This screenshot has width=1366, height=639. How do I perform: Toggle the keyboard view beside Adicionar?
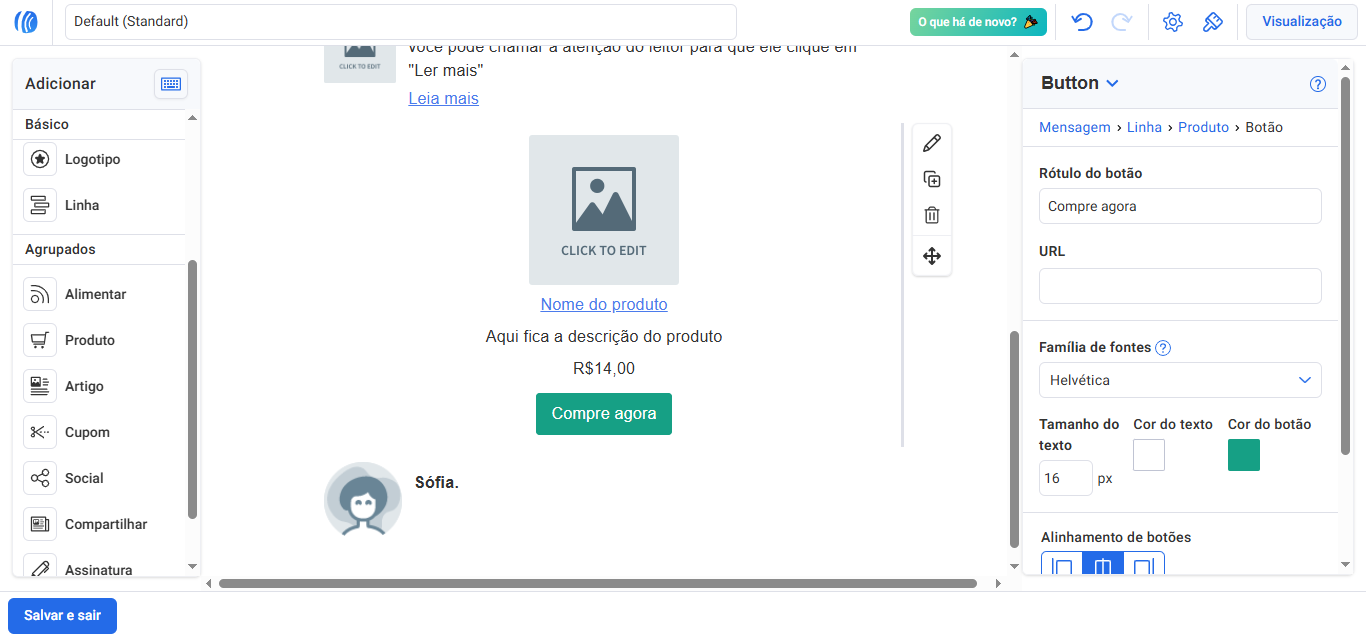tap(171, 84)
